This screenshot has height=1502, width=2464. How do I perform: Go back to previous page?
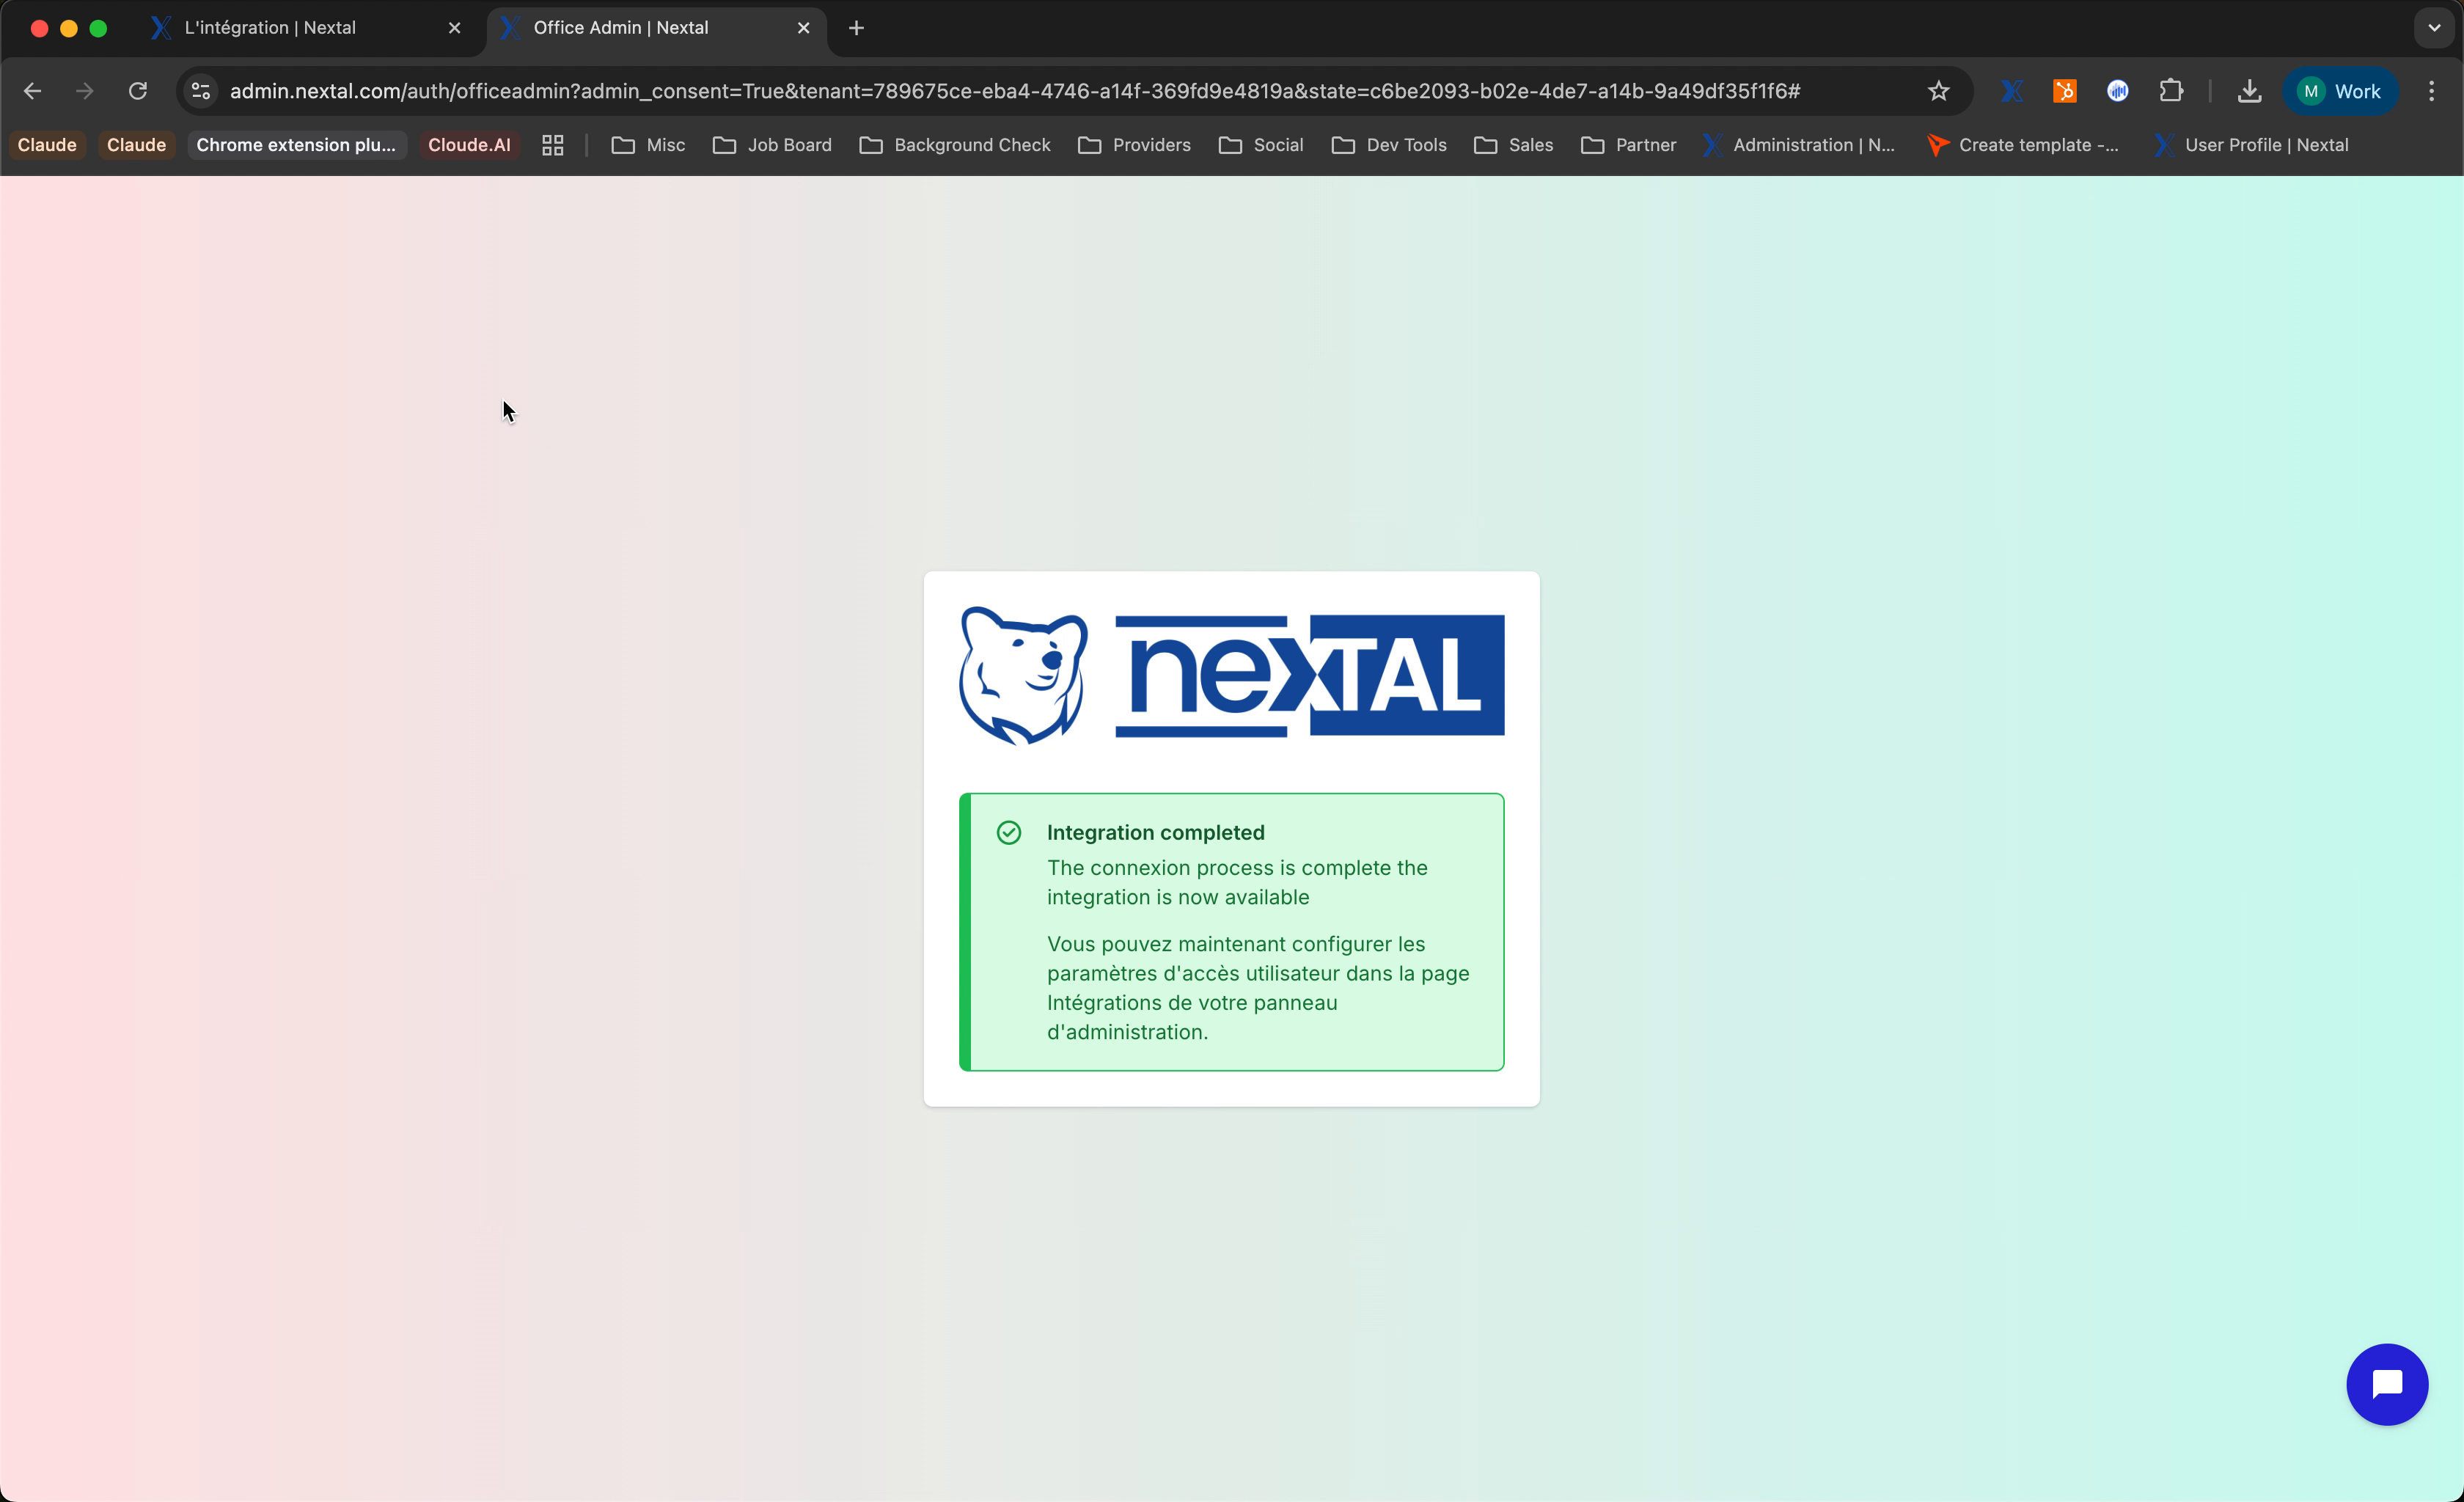tap(32, 91)
